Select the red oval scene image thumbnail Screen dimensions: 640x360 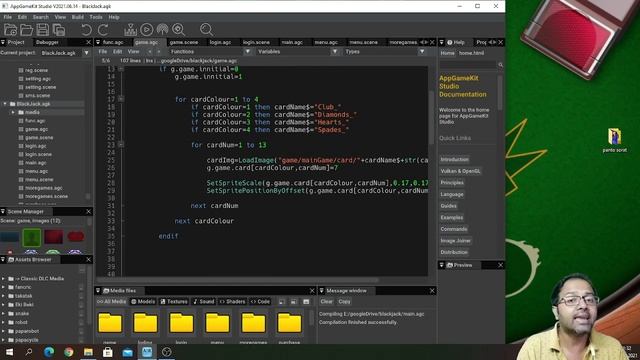pos(76,236)
